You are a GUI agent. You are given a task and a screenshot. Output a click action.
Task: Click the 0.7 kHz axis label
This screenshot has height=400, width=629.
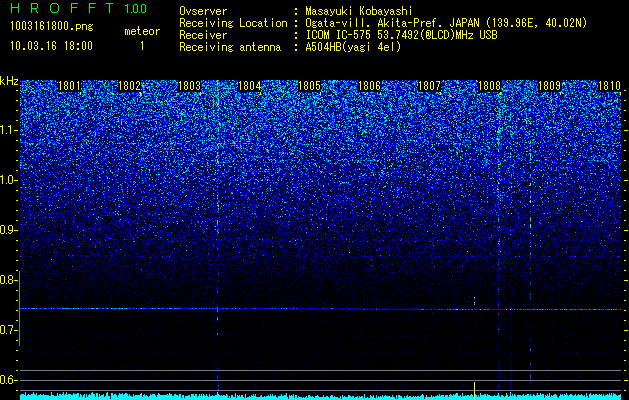(x=9, y=330)
